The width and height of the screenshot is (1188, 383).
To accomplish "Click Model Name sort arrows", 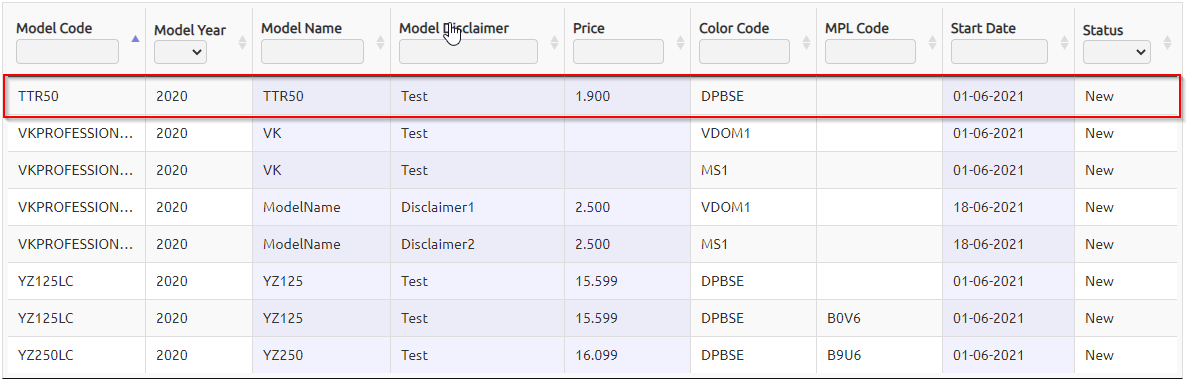I will (380, 42).
